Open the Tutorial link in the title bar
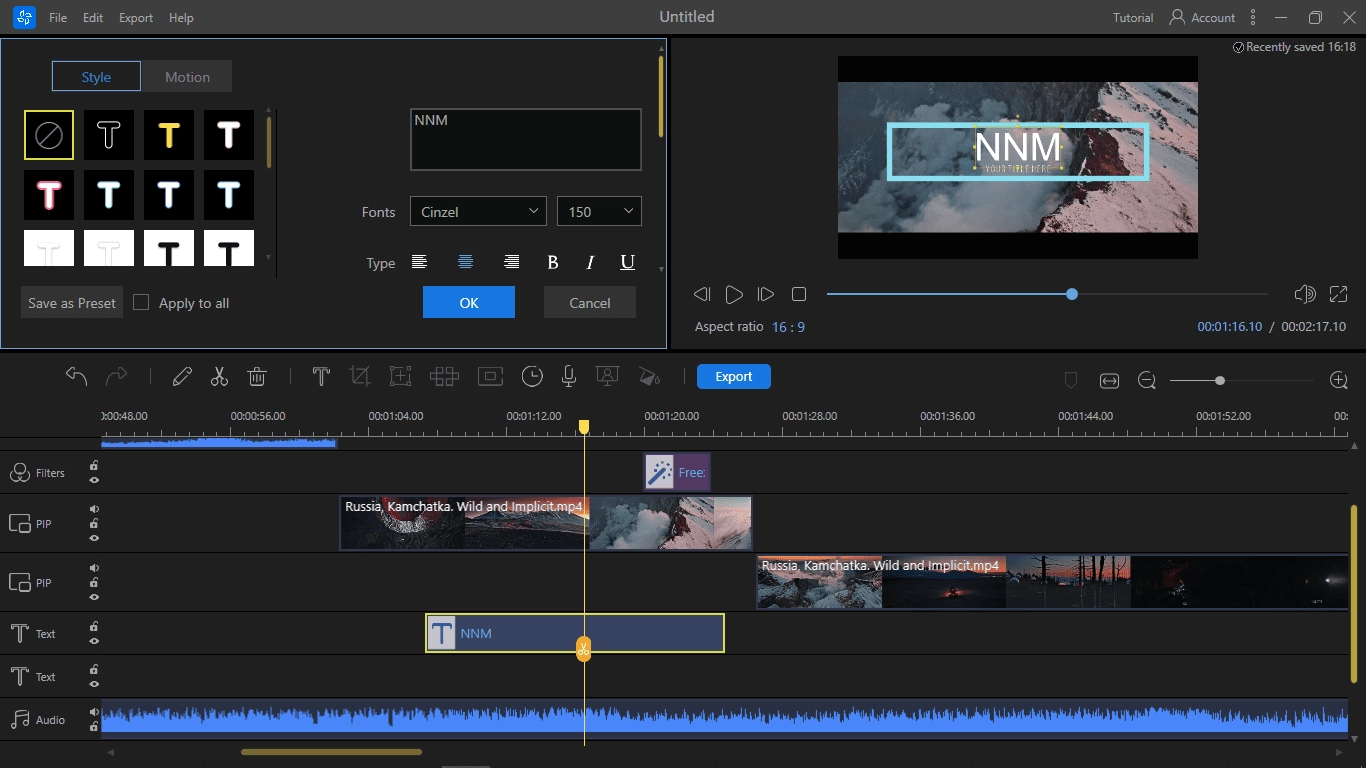 (x=1133, y=18)
